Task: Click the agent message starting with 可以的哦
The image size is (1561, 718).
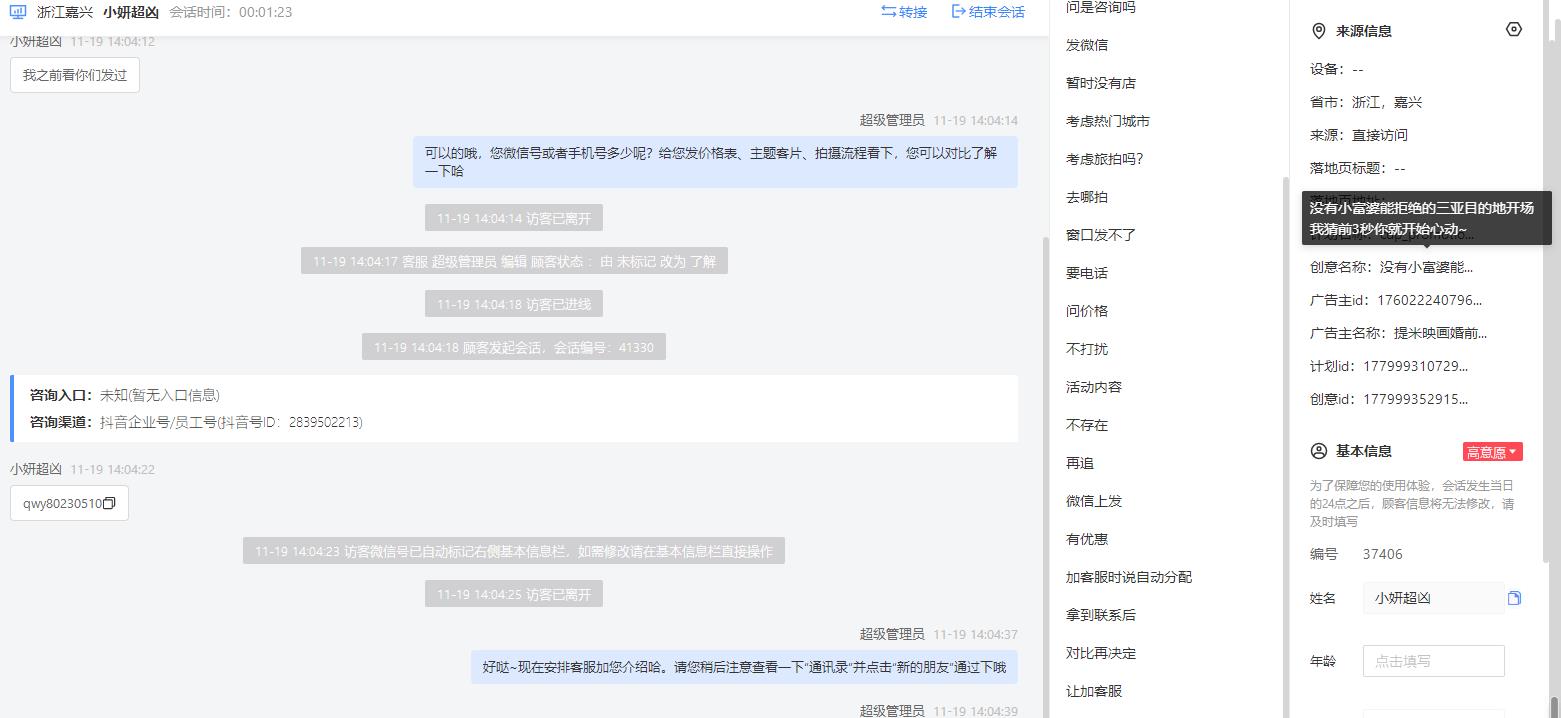Action: tap(715, 162)
